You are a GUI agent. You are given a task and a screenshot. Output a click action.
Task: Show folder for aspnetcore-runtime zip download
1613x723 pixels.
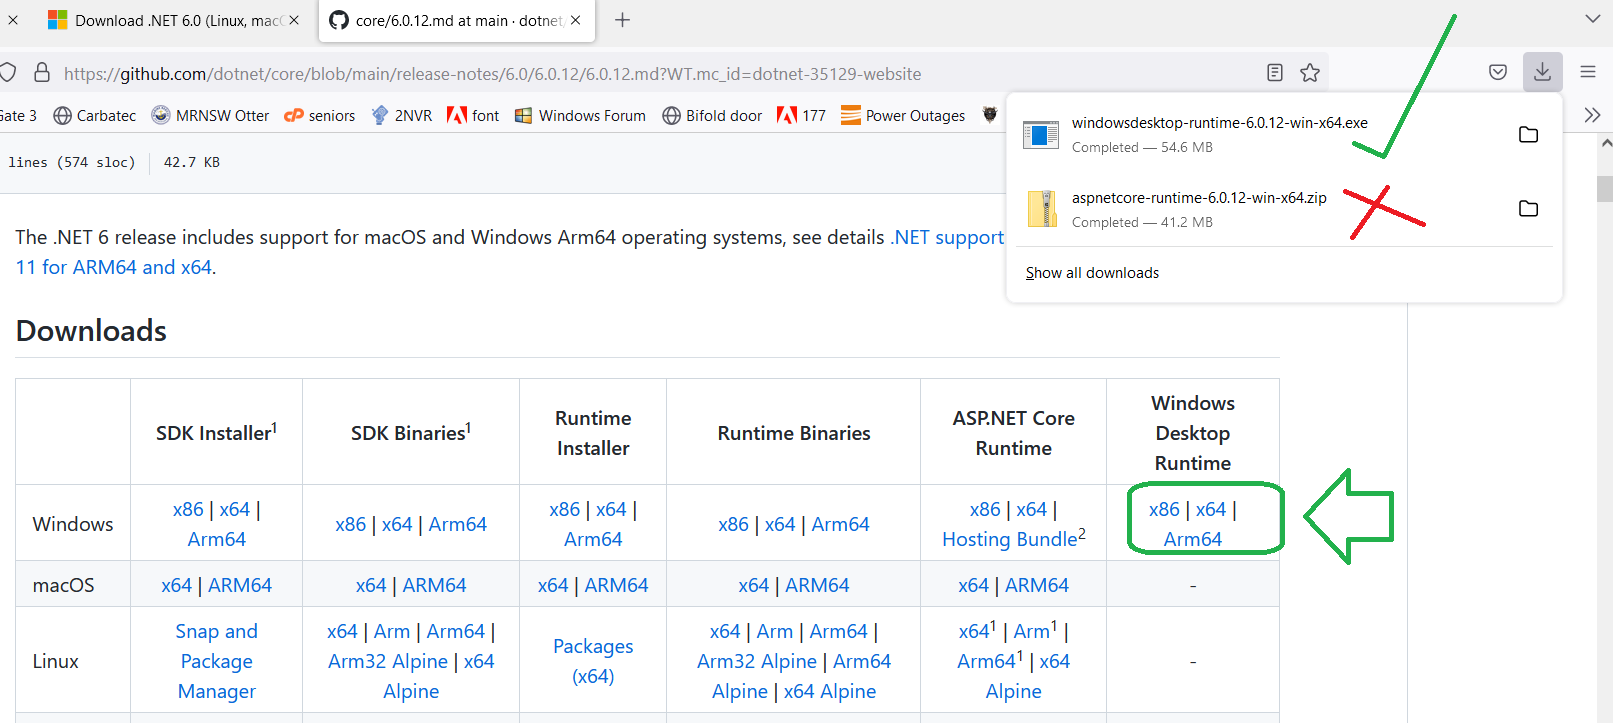coord(1528,208)
